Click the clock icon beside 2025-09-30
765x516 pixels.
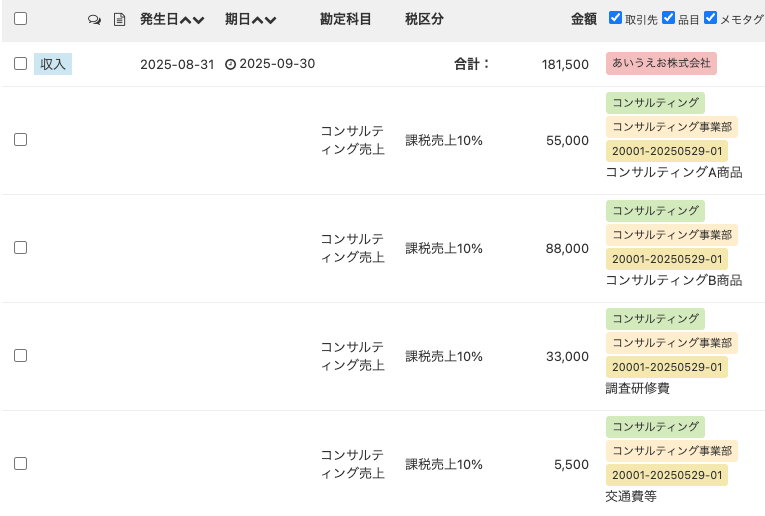(x=230, y=64)
